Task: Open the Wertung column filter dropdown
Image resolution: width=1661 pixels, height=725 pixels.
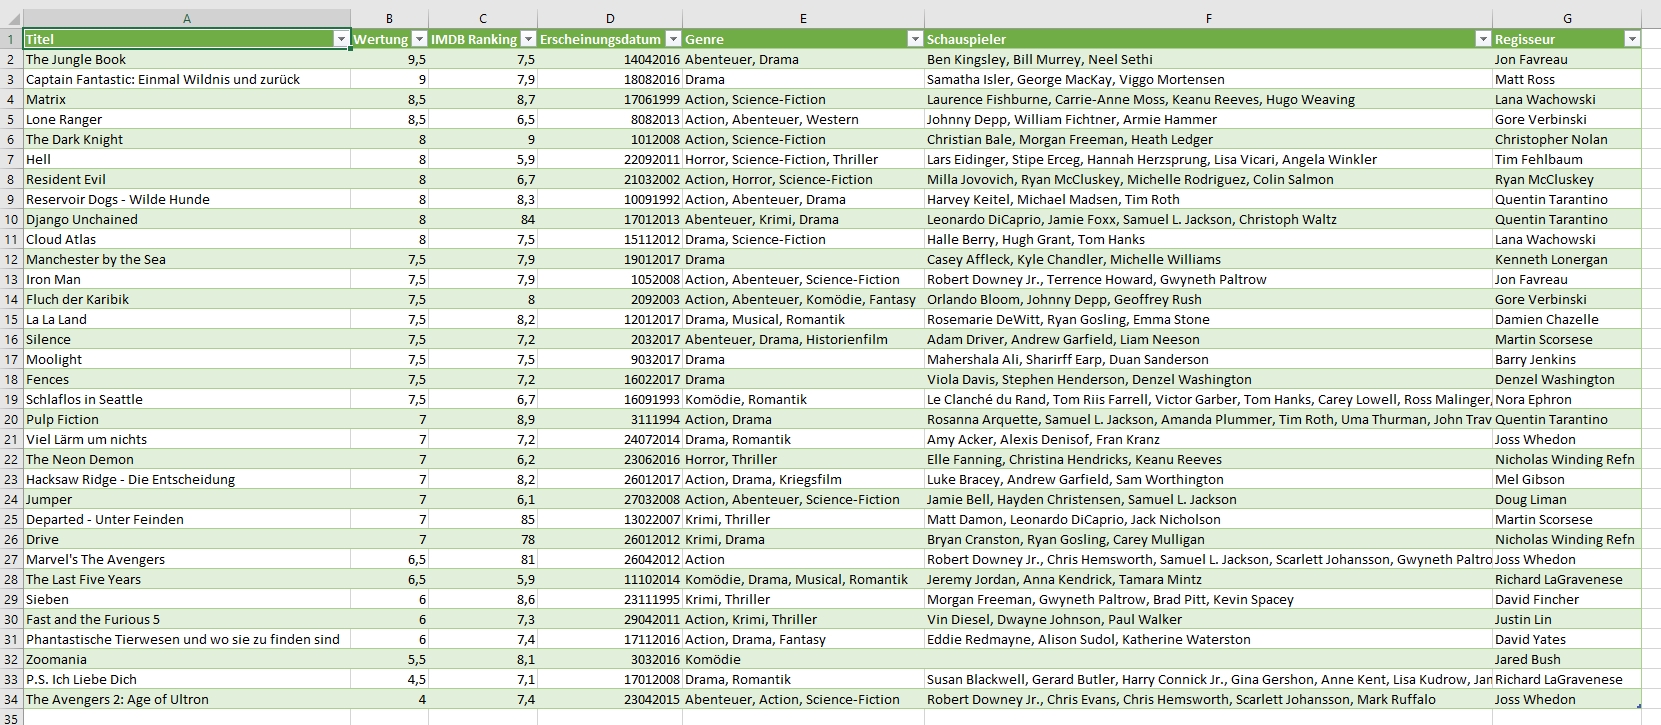Action: click(418, 39)
